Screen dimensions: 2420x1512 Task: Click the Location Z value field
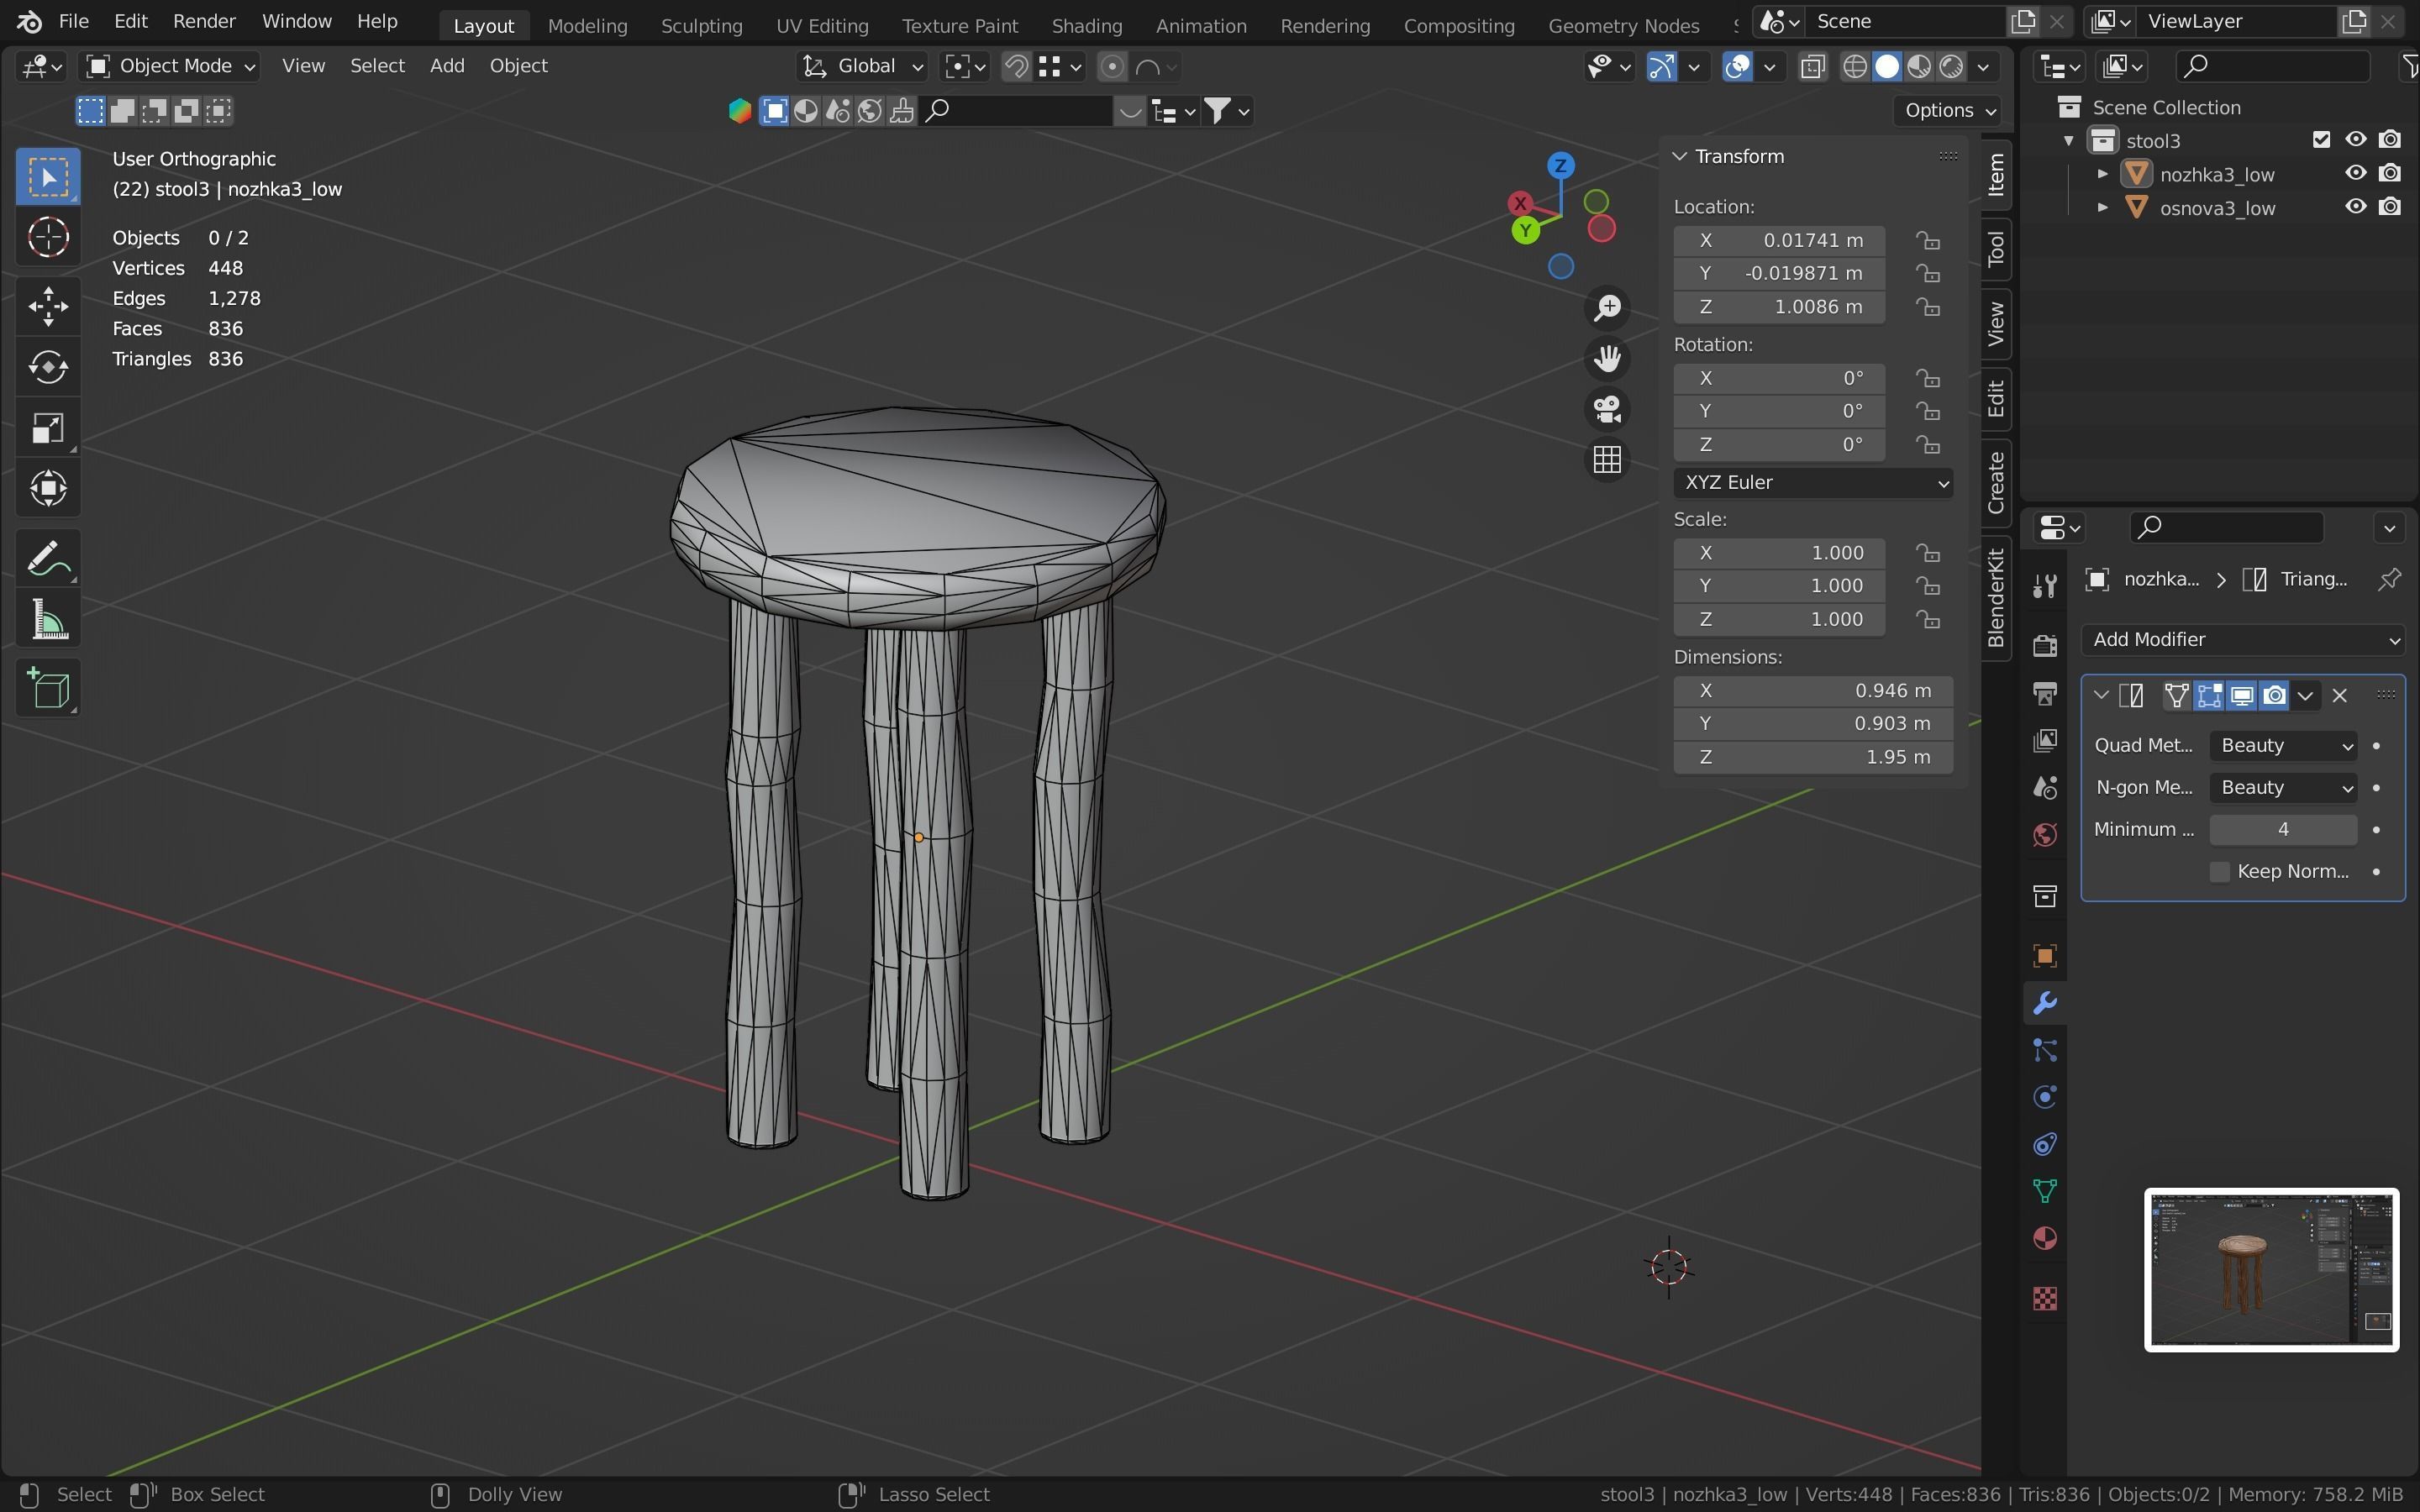(1779, 307)
